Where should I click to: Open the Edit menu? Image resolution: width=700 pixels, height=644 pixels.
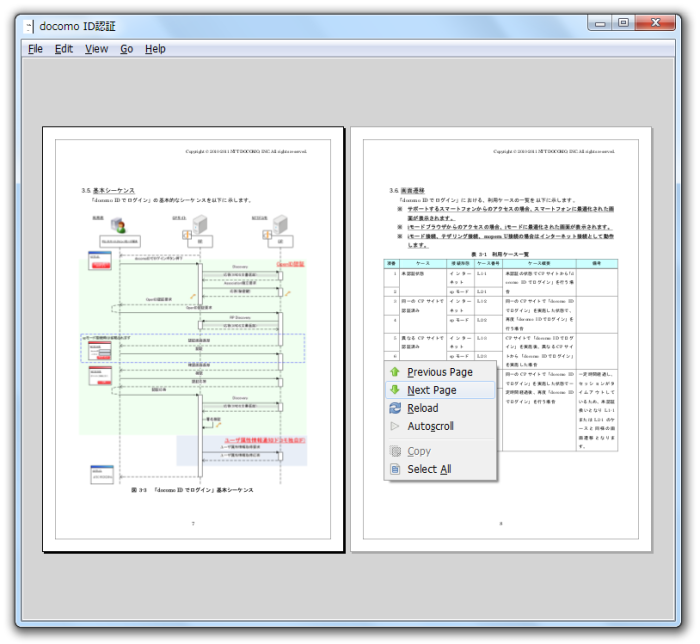[x=64, y=49]
